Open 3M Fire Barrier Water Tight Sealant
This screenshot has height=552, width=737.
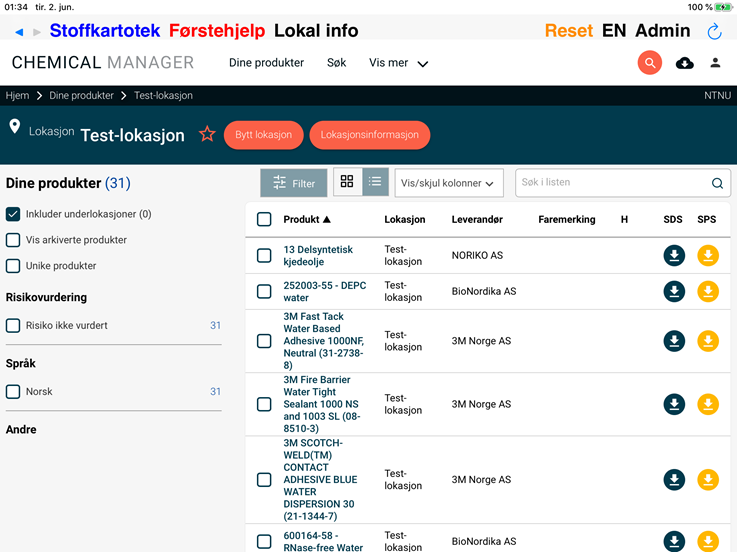coord(322,404)
